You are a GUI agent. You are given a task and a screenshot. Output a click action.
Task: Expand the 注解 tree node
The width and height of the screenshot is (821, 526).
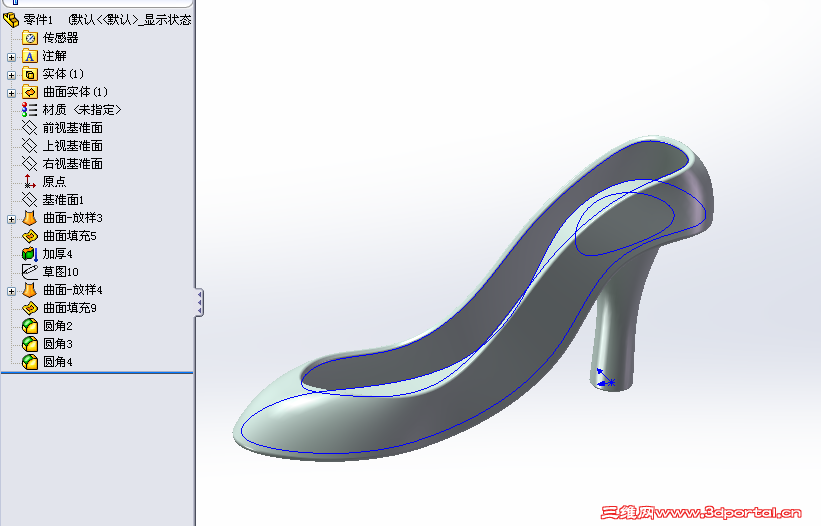coord(12,57)
